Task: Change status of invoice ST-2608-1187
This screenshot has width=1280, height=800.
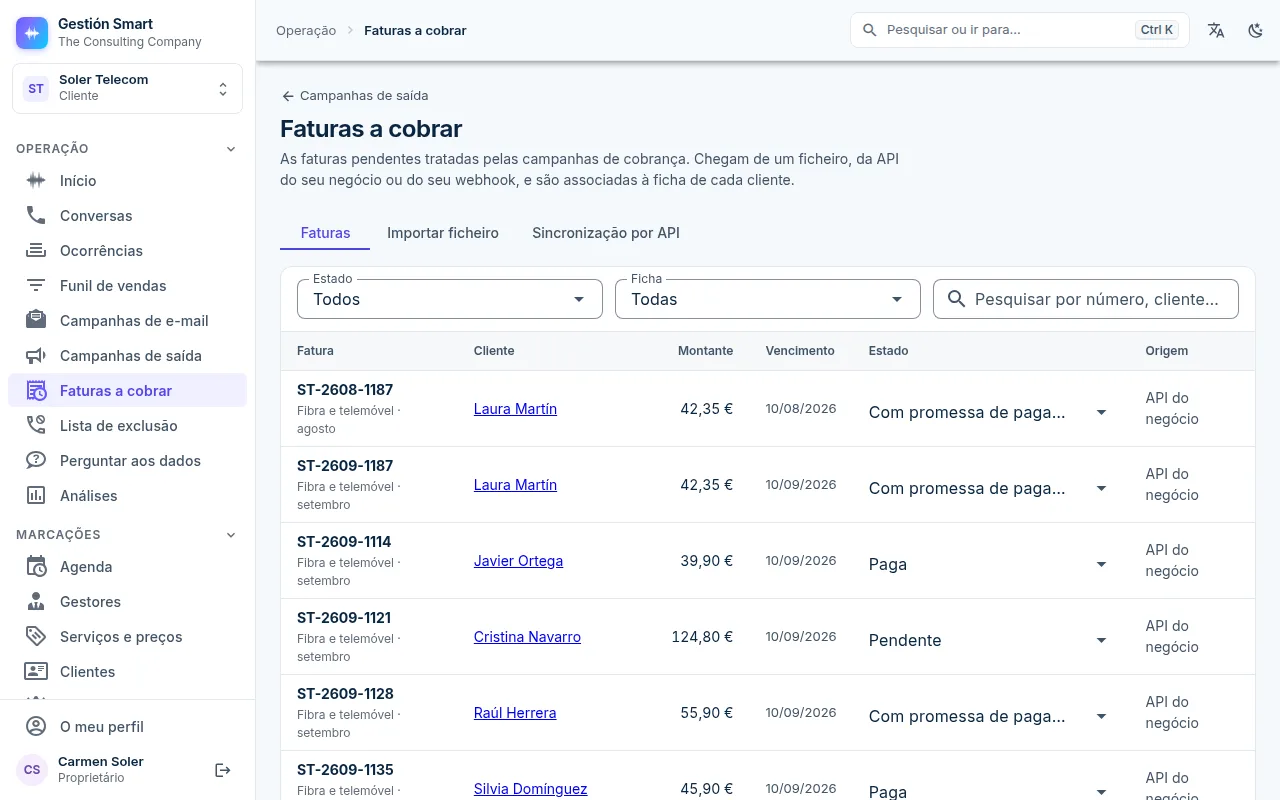Action: pyautogui.click(x=989, y=412)
